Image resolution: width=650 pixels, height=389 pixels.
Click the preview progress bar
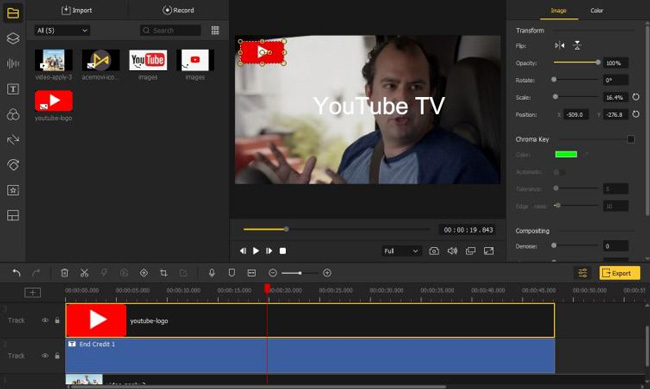pos(336,229)
